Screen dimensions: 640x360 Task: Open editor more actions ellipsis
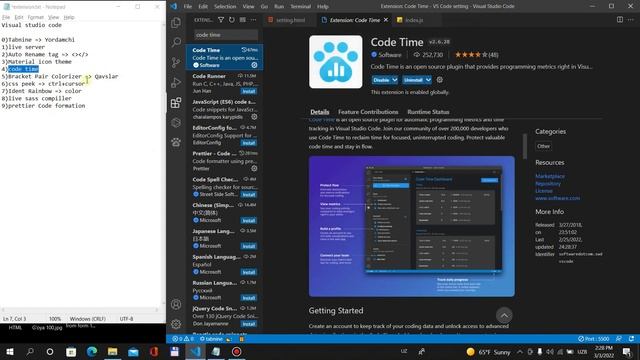pos(631,20)
